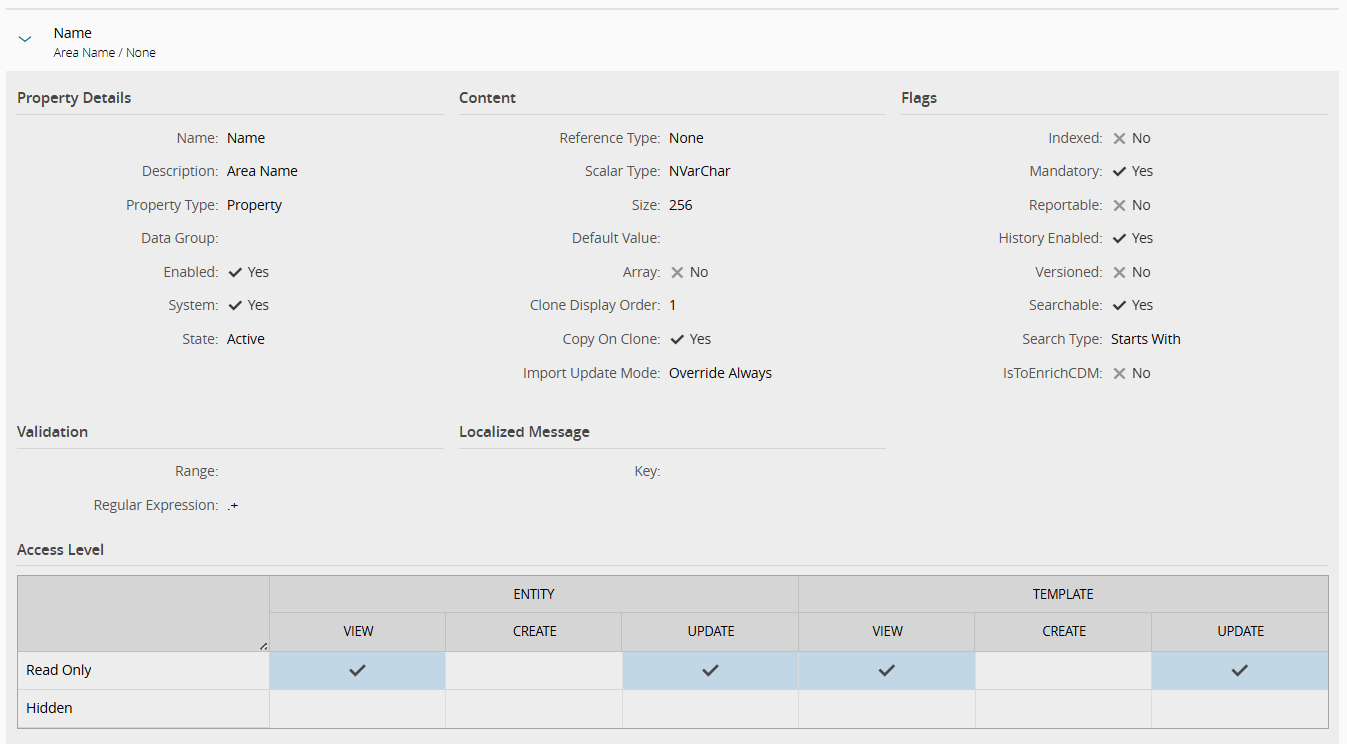Click the Enabled Yes checkmark icon
The image size is (1347, 744).
pyautogui.click(x=235, y=272)
